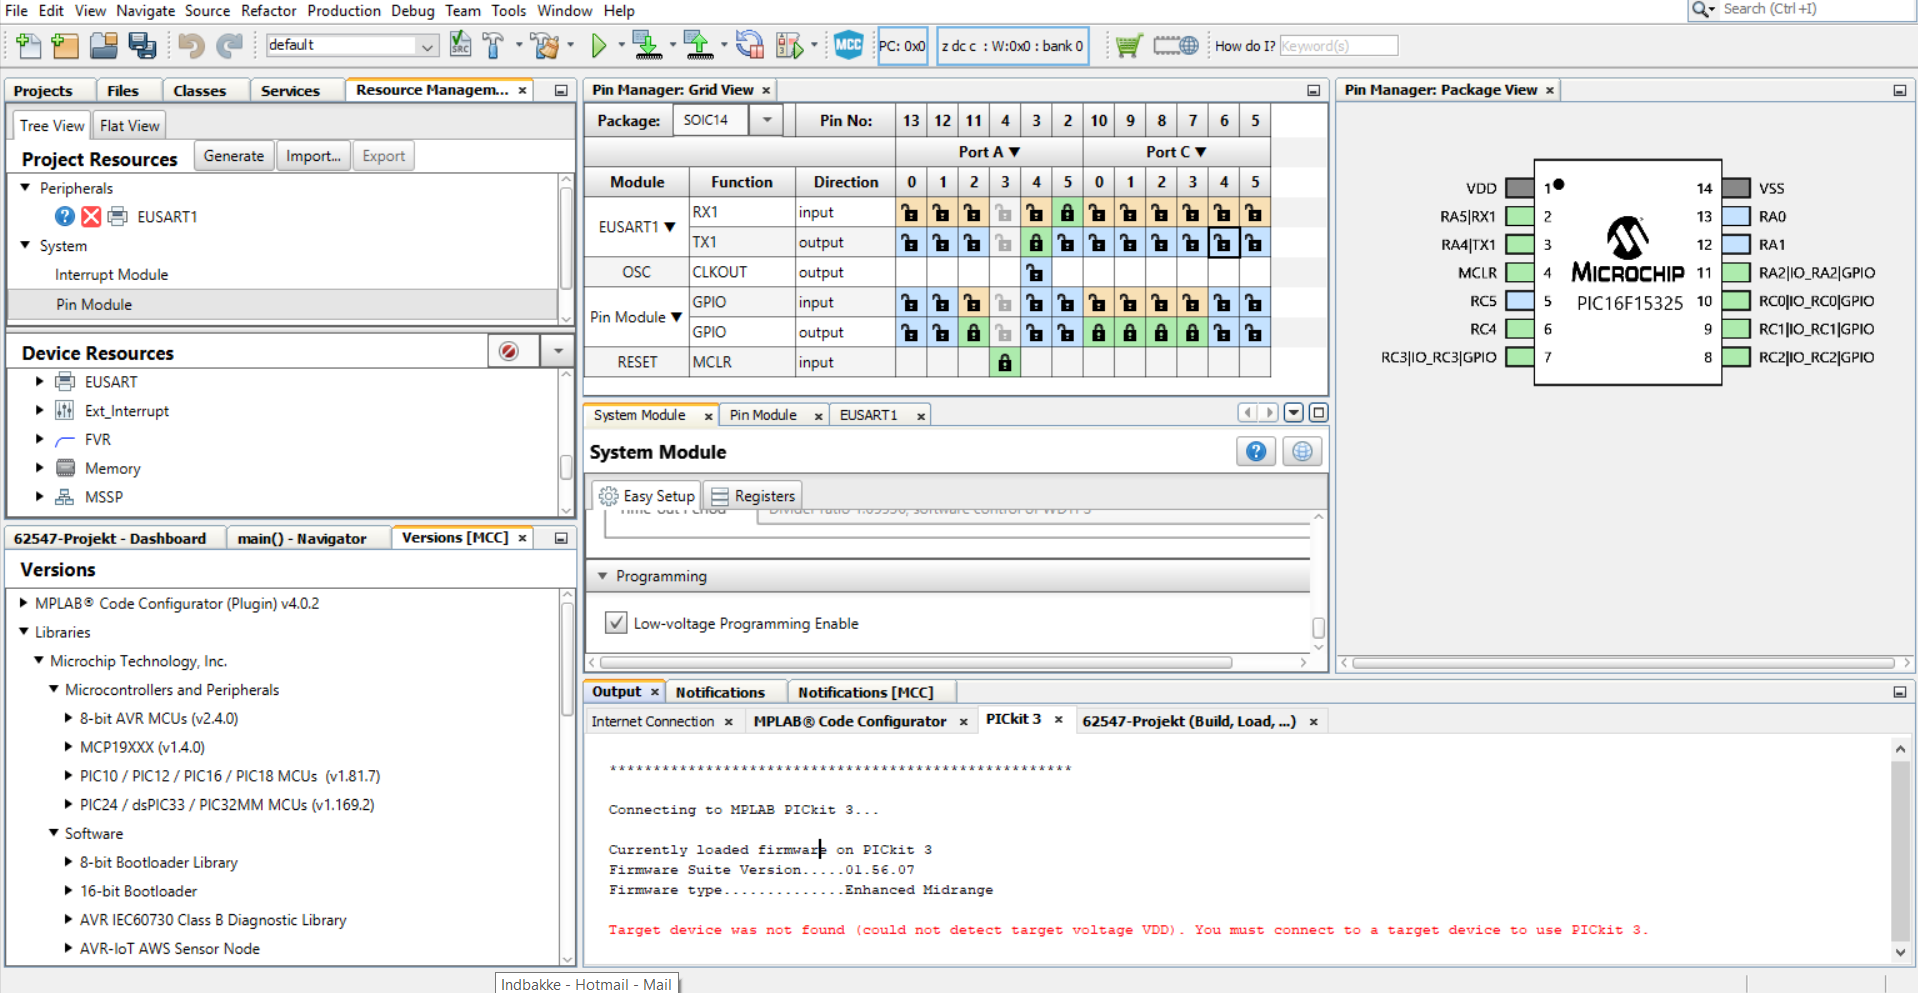
Task: Collapse the Pin Module rows arrow
Action: point(676,317)
